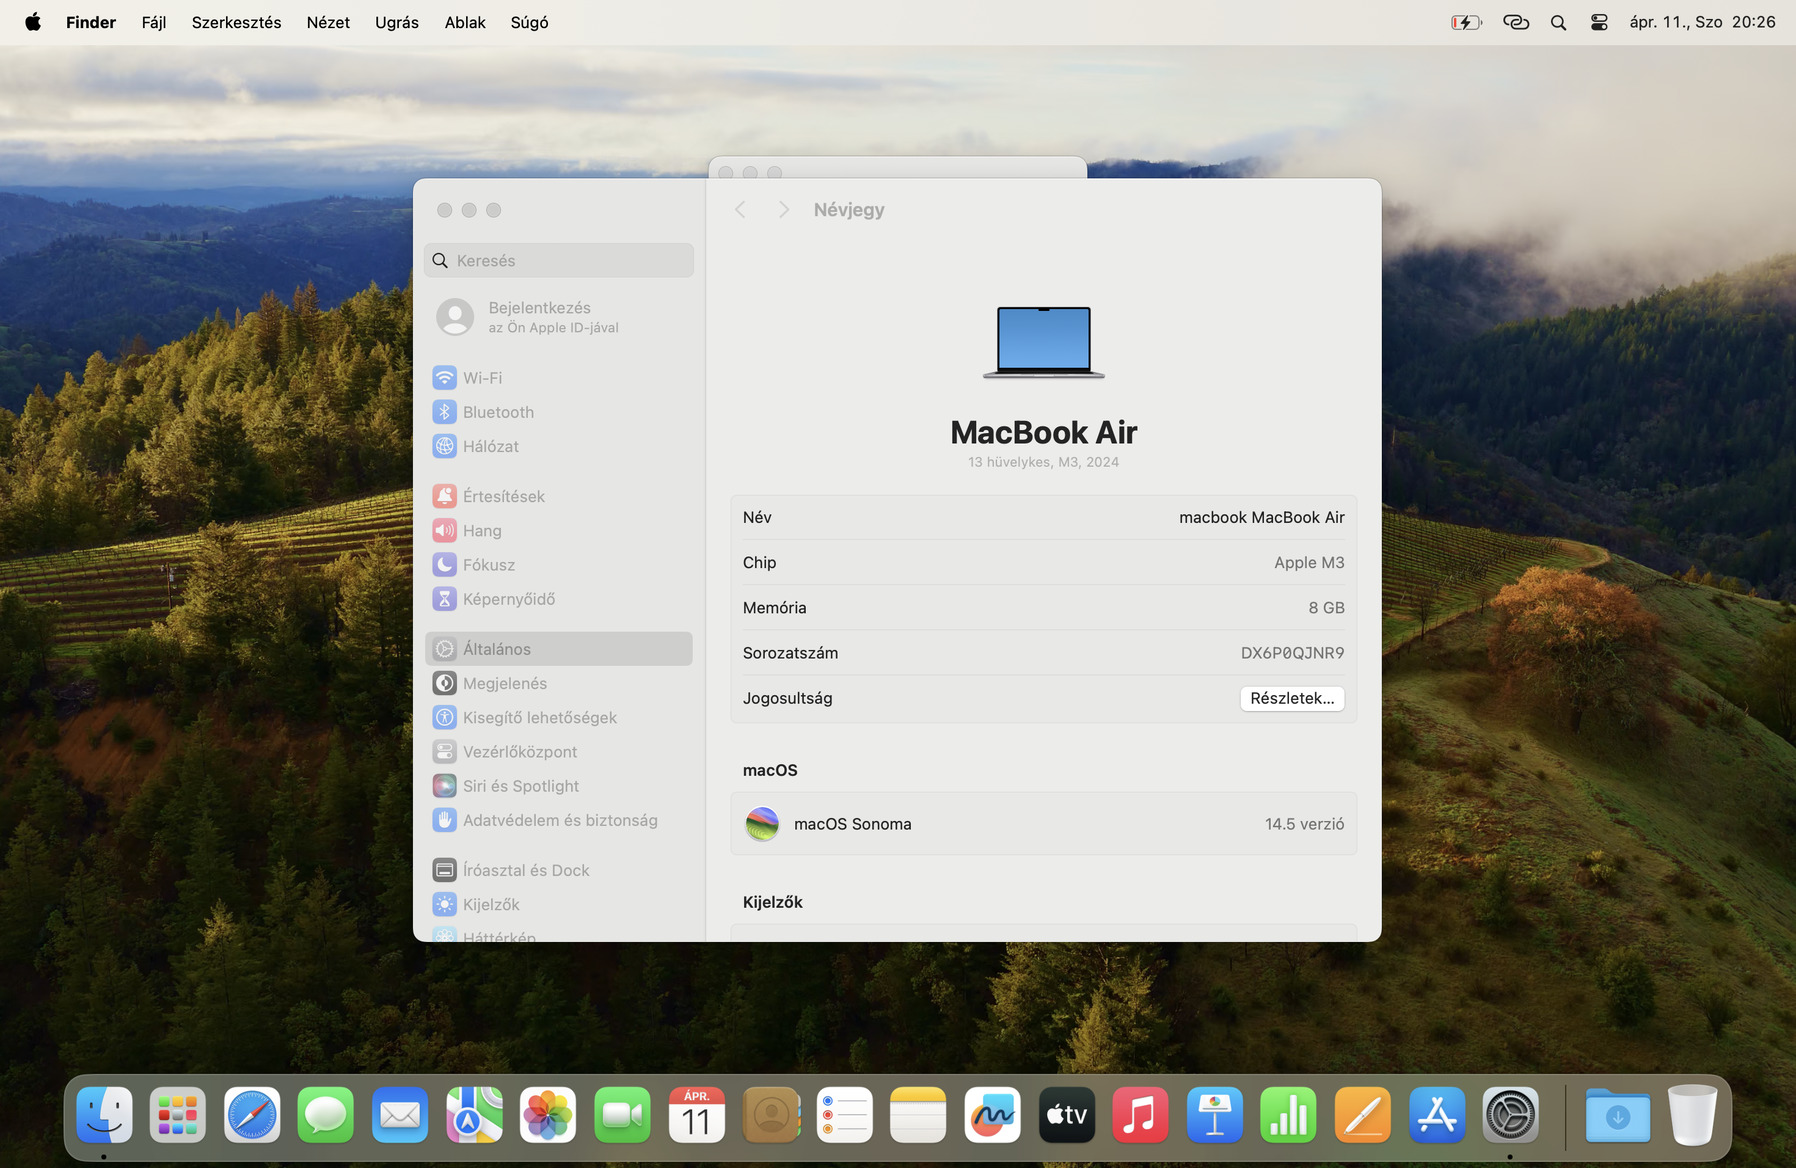Open Freeform app in Dock
This screenshot has height=1168, width=1796.
992,1115
